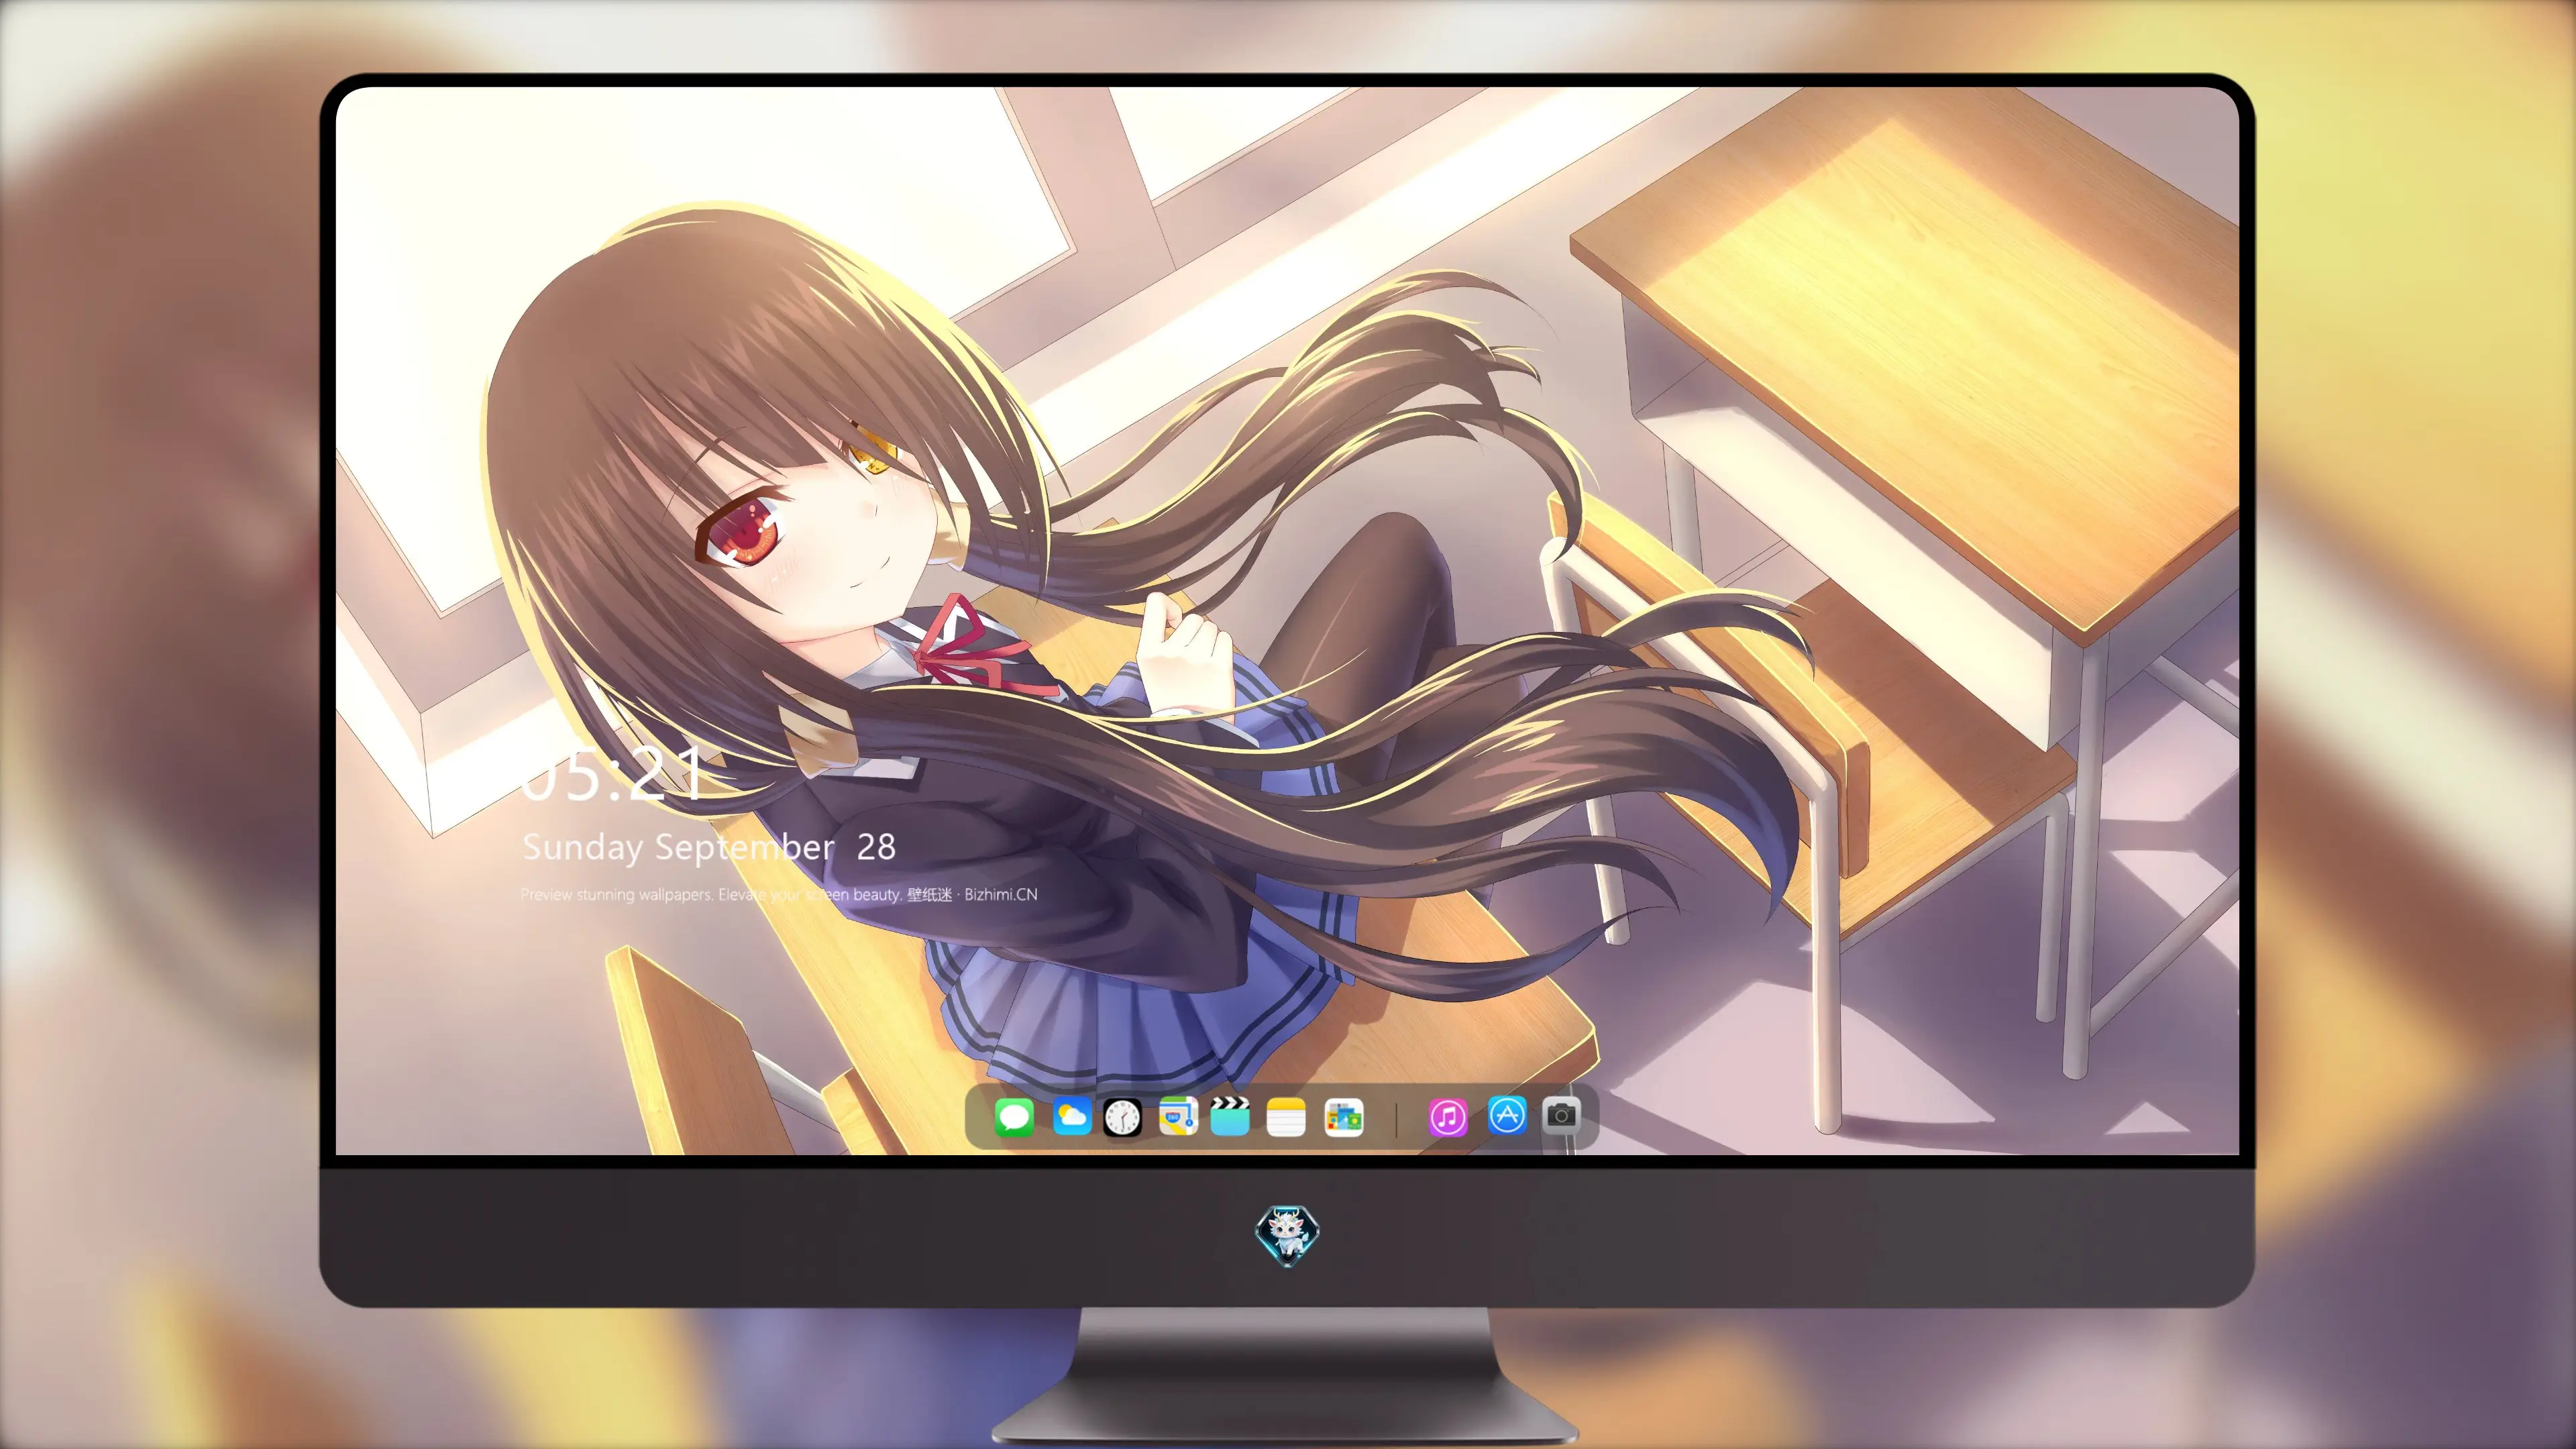Launch the Camera app from the dock
This screenshot has height=1449, width=2576.
(x=1561, y=1115)
